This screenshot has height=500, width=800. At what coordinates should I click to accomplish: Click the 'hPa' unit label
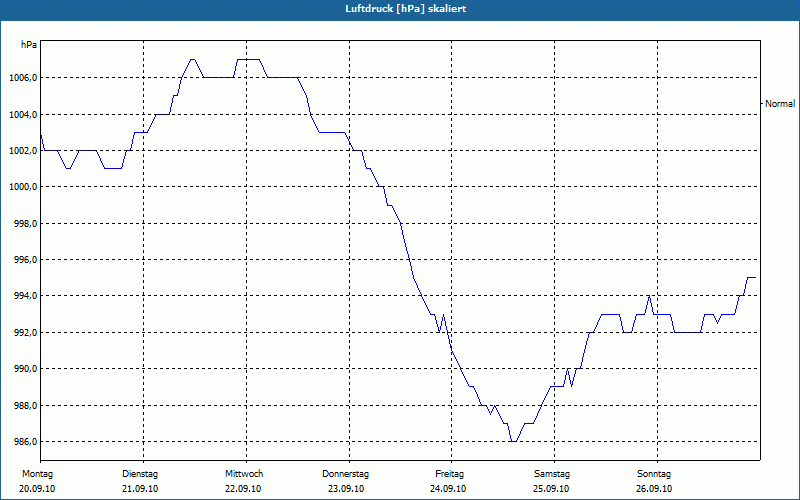click(29, 45)
